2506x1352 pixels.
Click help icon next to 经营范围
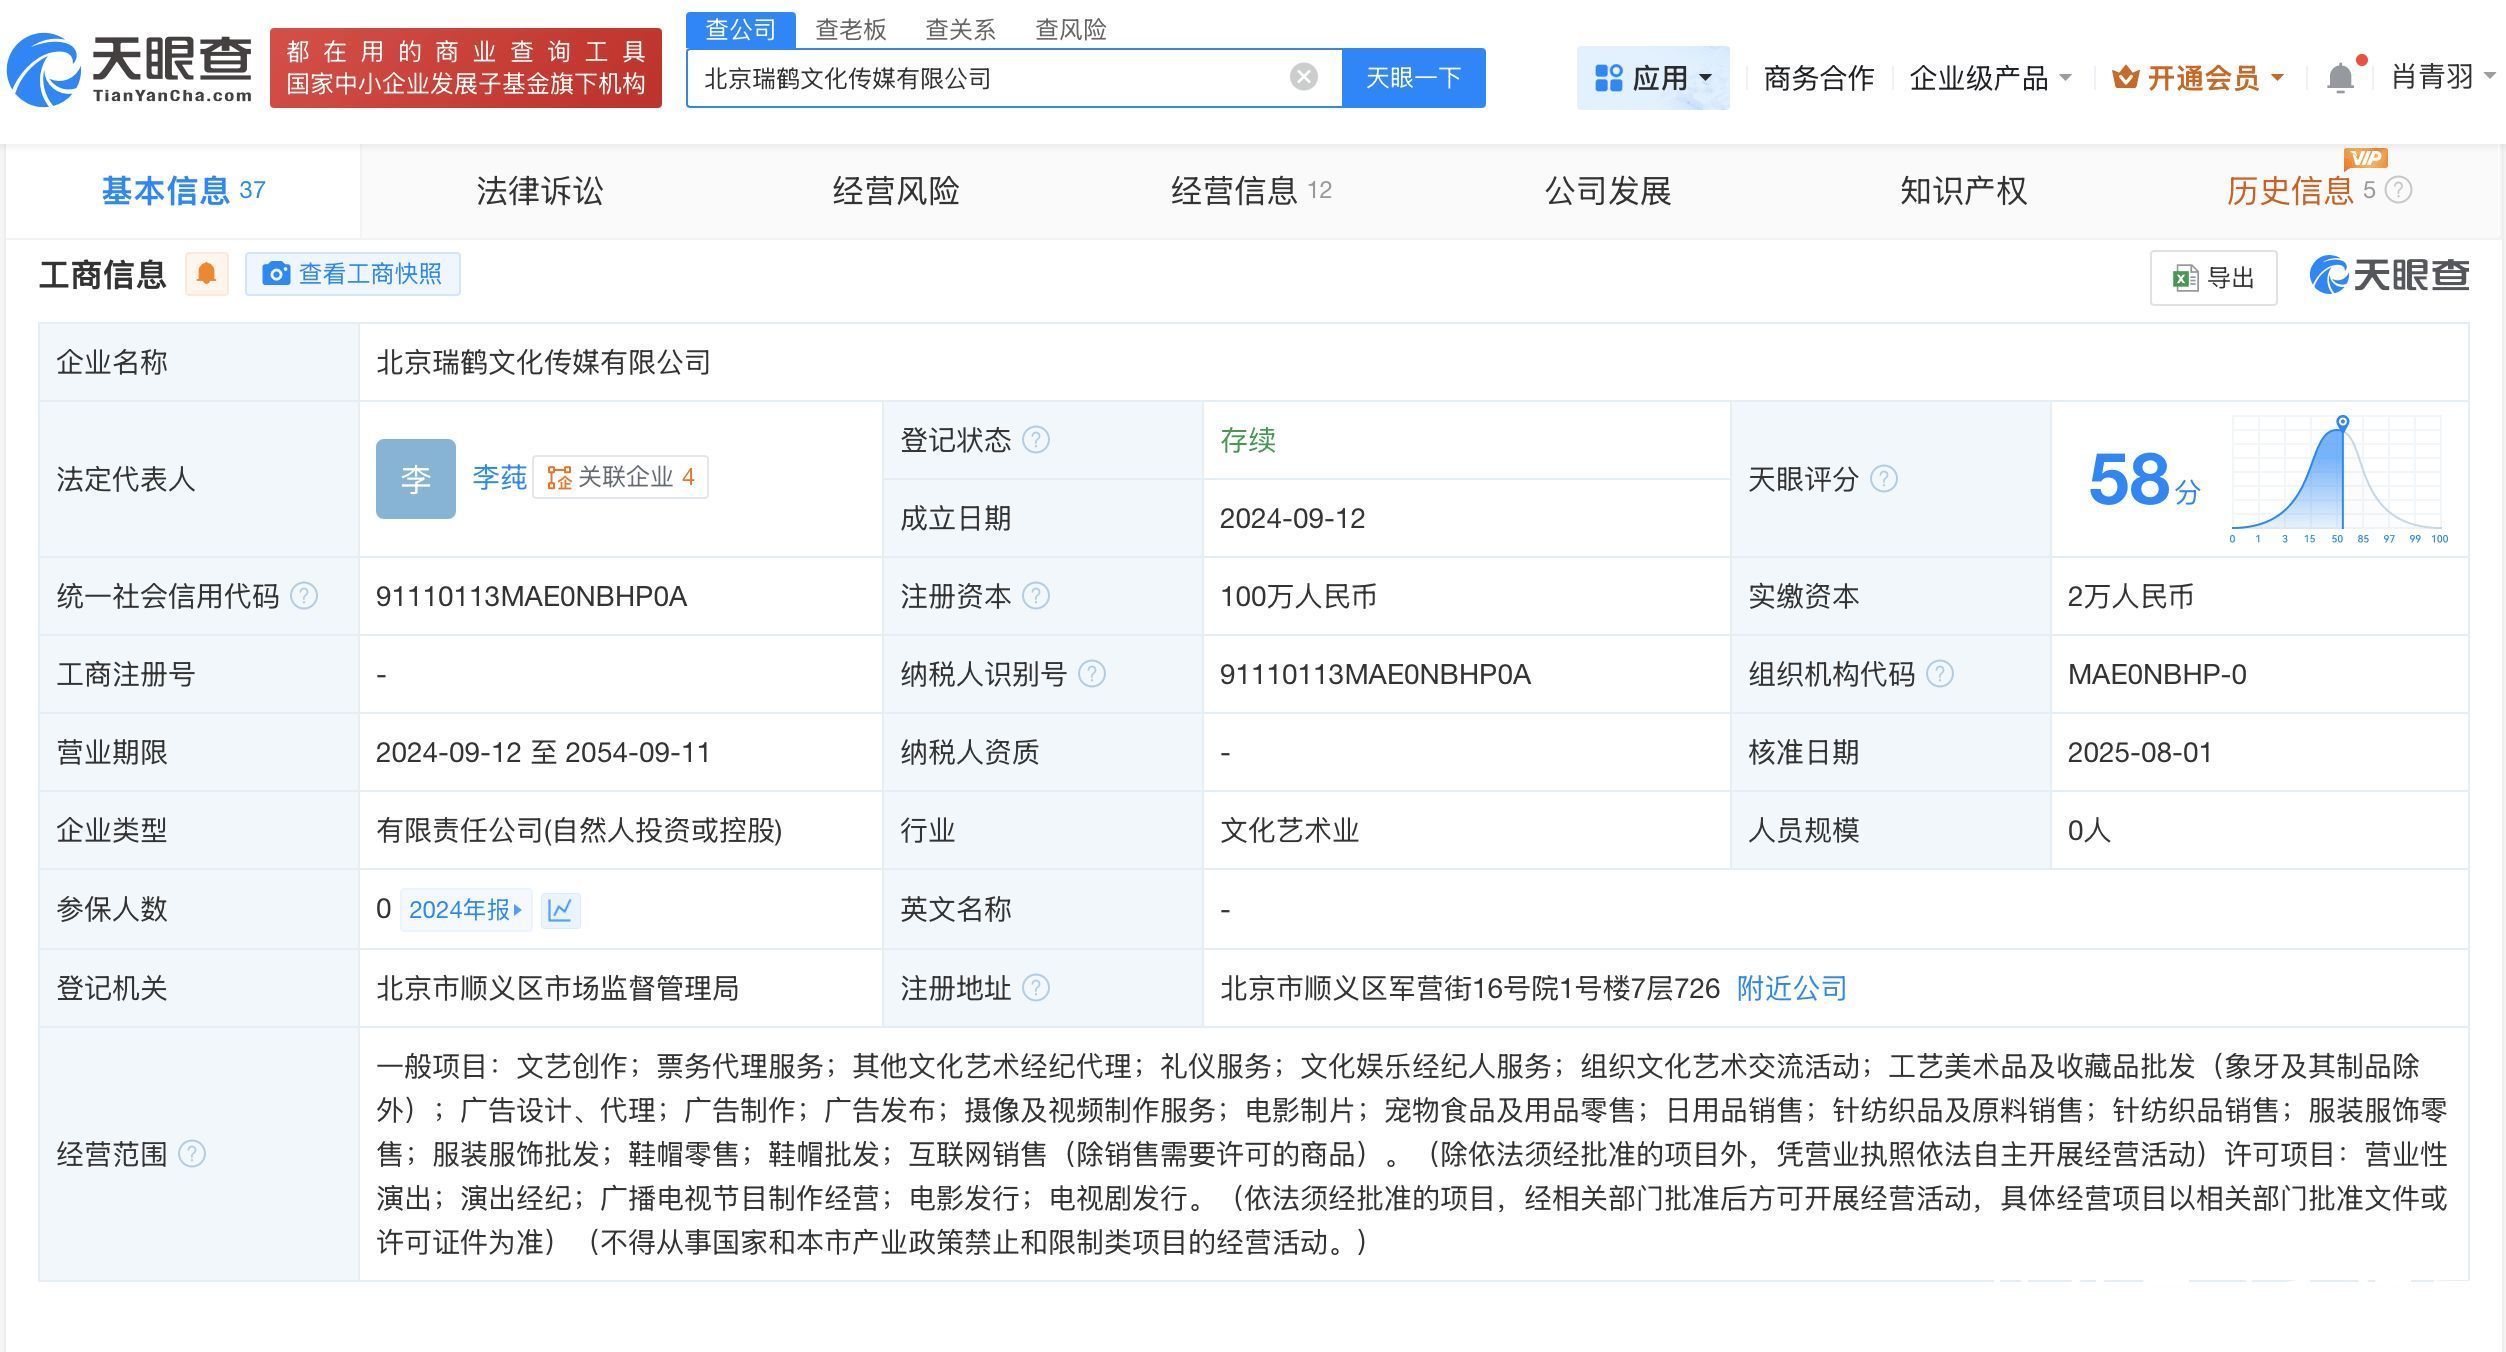point(192,1154)
